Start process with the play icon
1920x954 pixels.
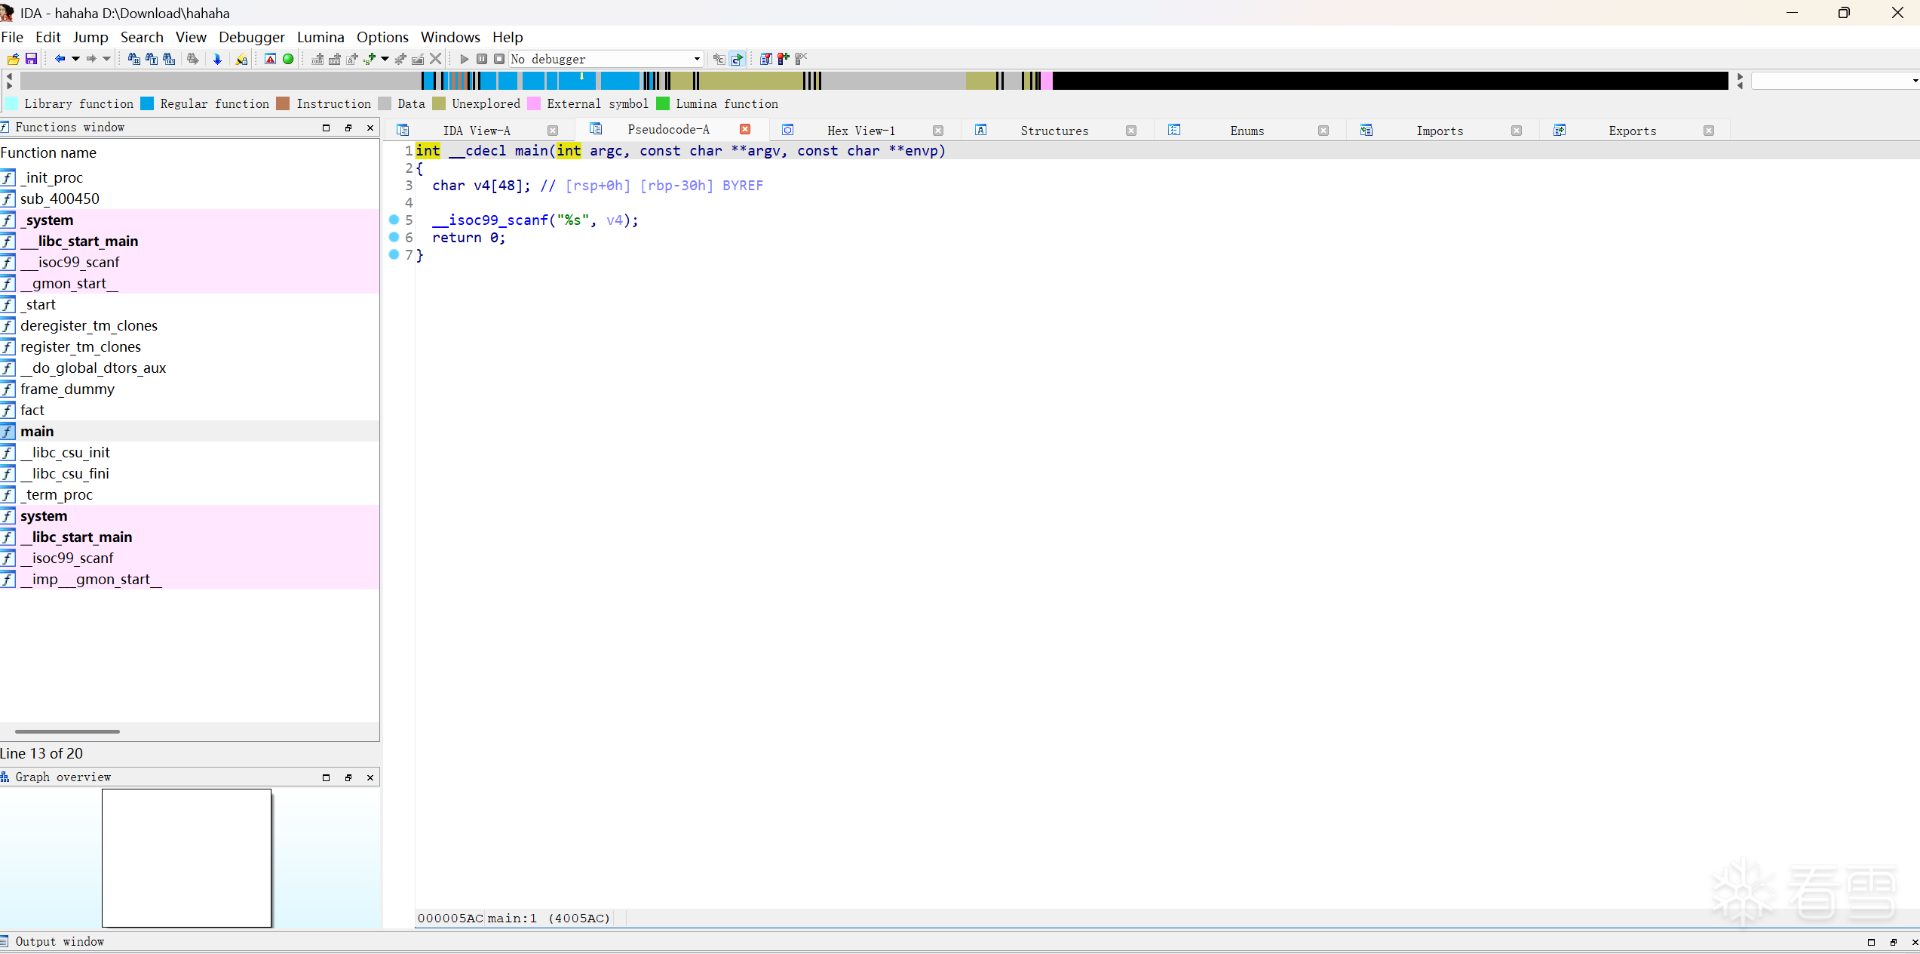pyautogui.click(x=464, y=59)
